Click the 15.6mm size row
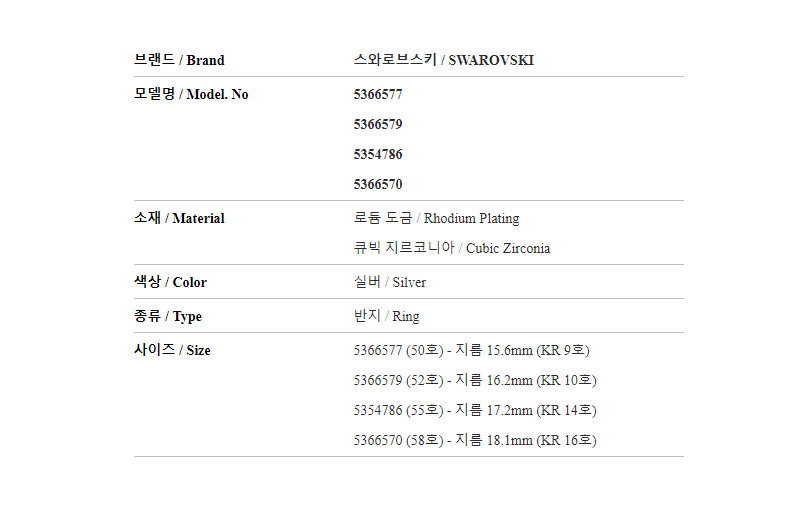The image size is (800, 522). point(472,350)
